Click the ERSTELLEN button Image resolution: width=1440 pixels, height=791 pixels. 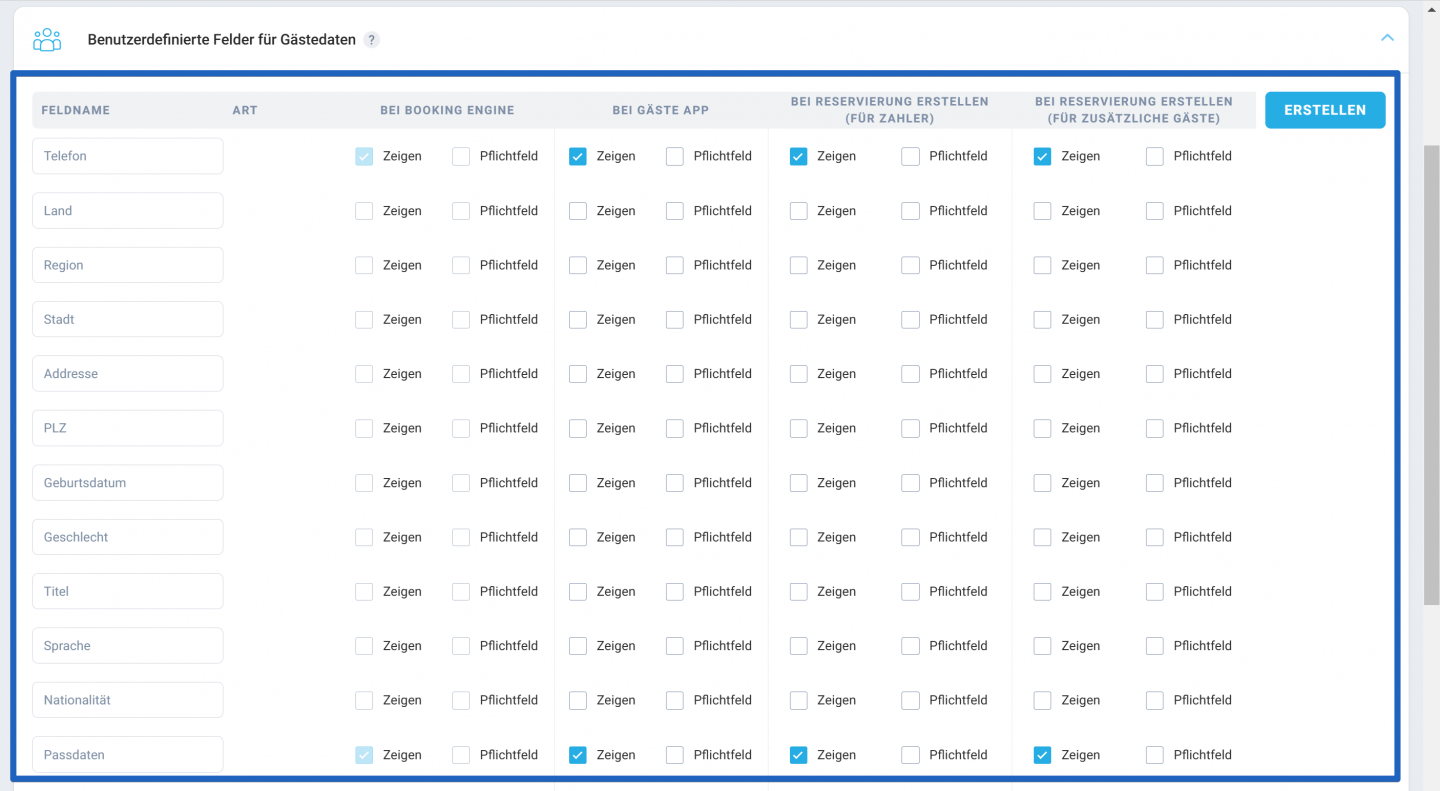1325,110
